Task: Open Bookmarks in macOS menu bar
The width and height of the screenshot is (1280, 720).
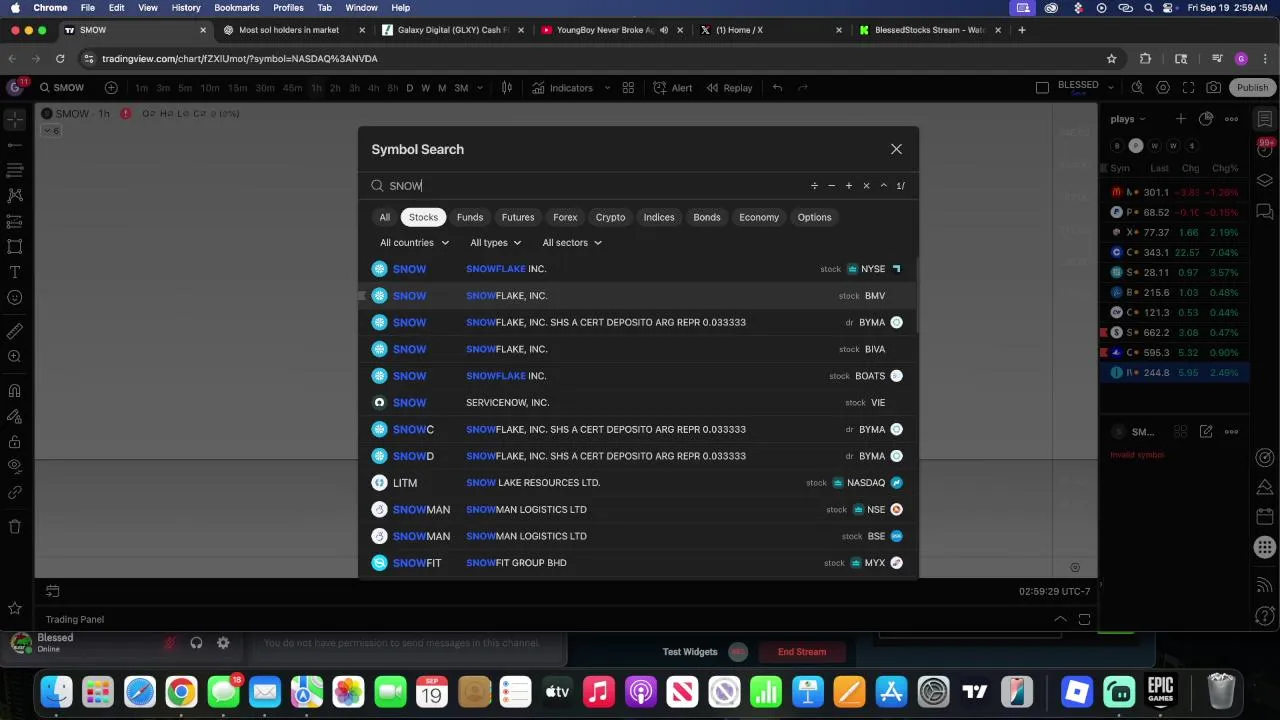Action: tap(237, 7)
